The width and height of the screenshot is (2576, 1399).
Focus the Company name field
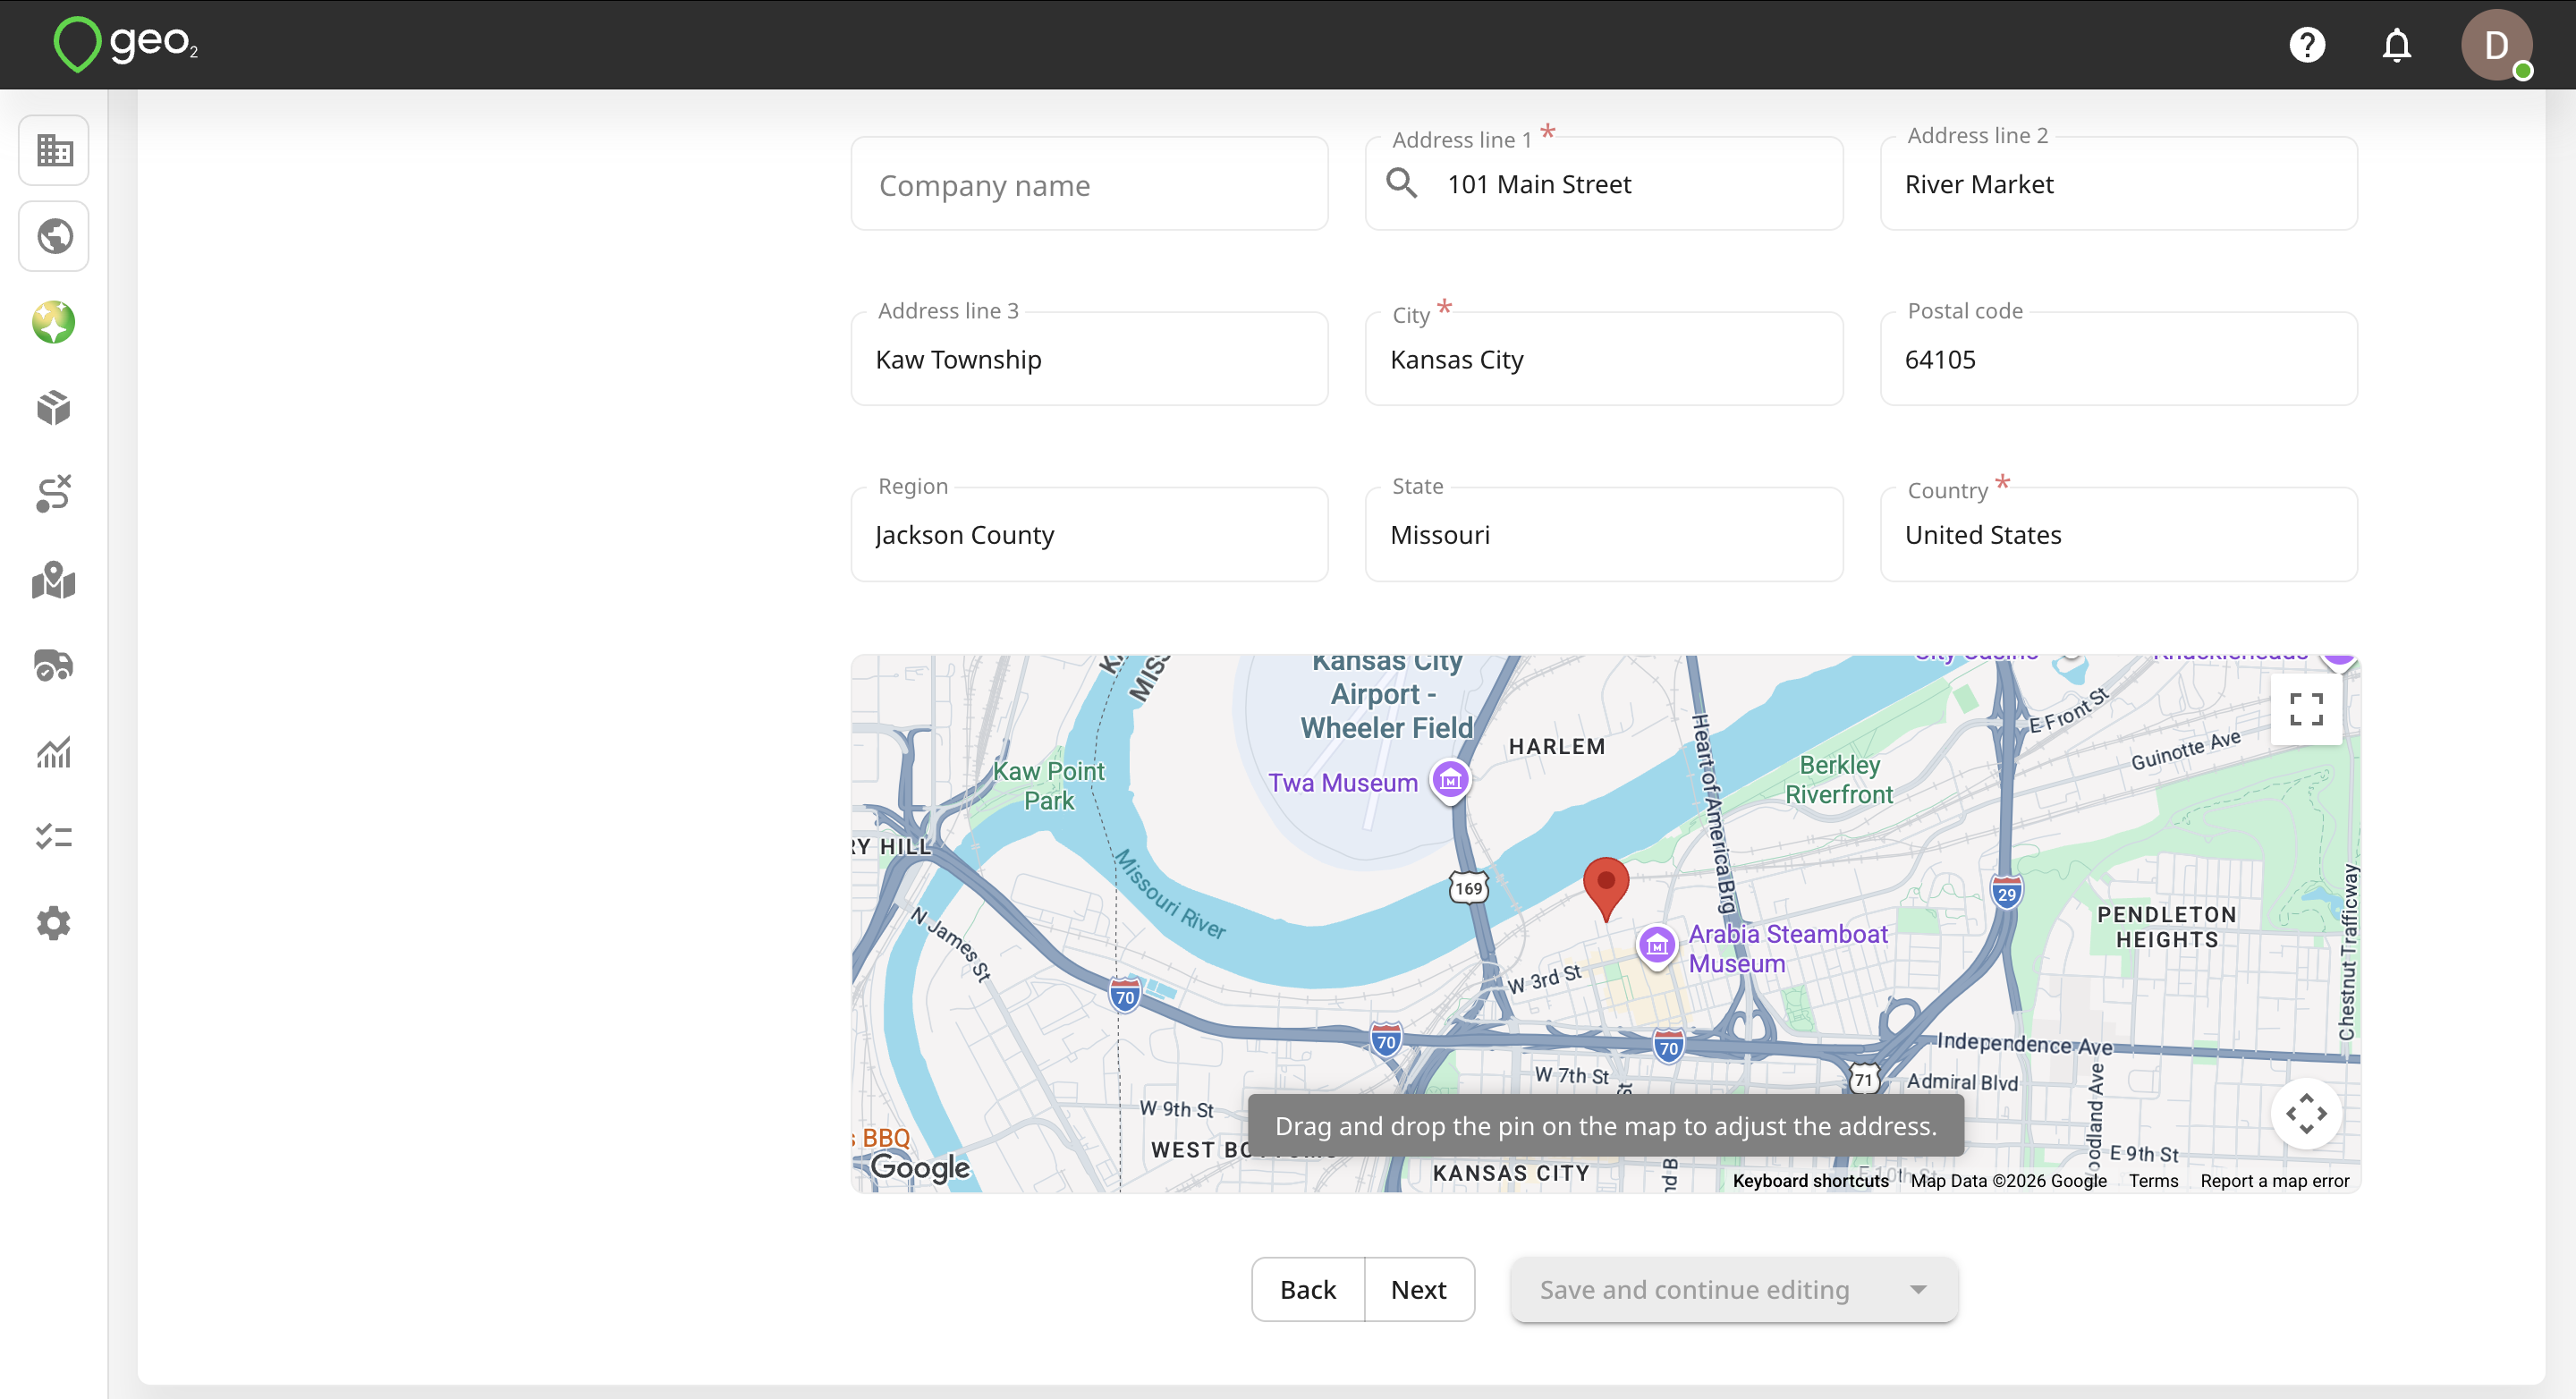(x=1089, y=184)
